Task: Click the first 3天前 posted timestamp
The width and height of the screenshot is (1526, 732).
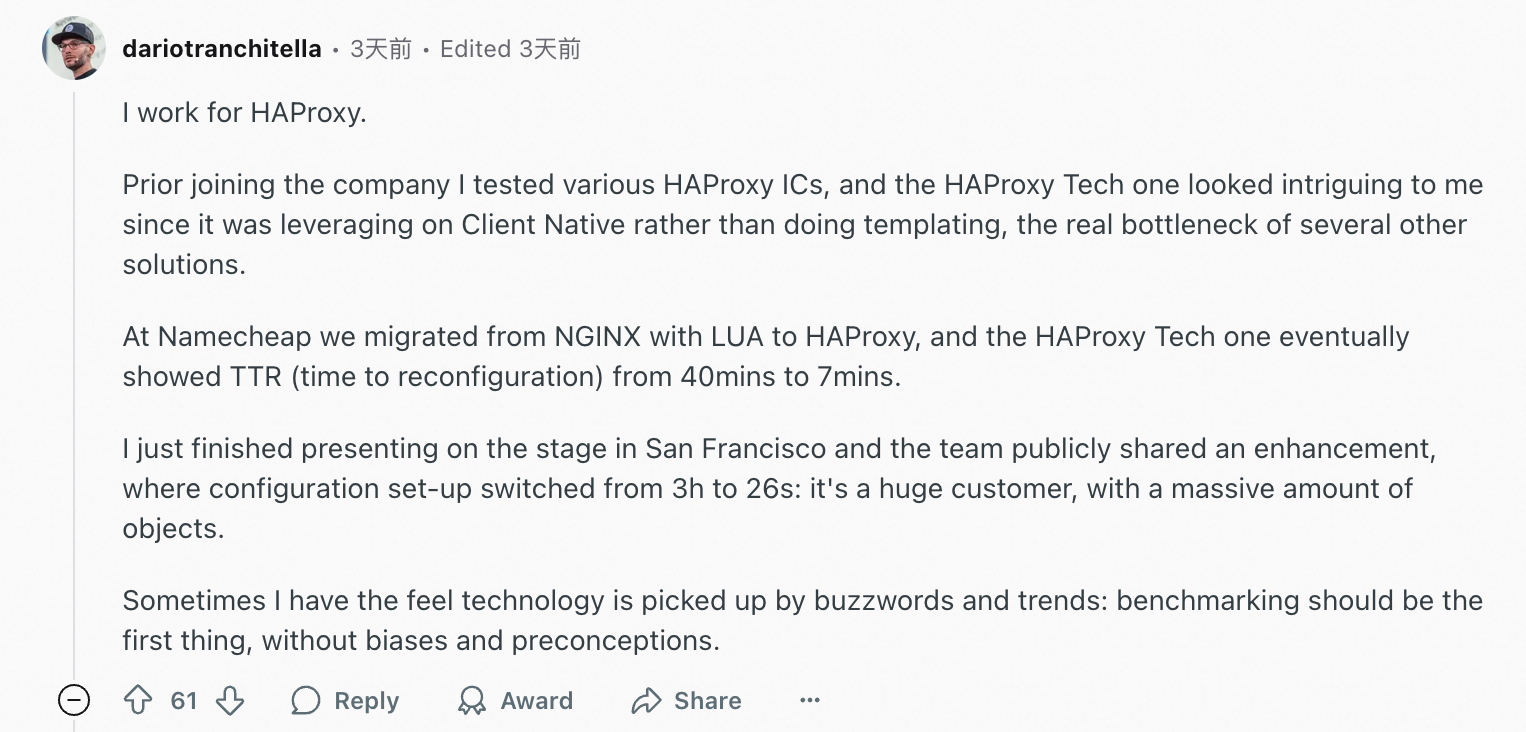Action: coord(380,49)
